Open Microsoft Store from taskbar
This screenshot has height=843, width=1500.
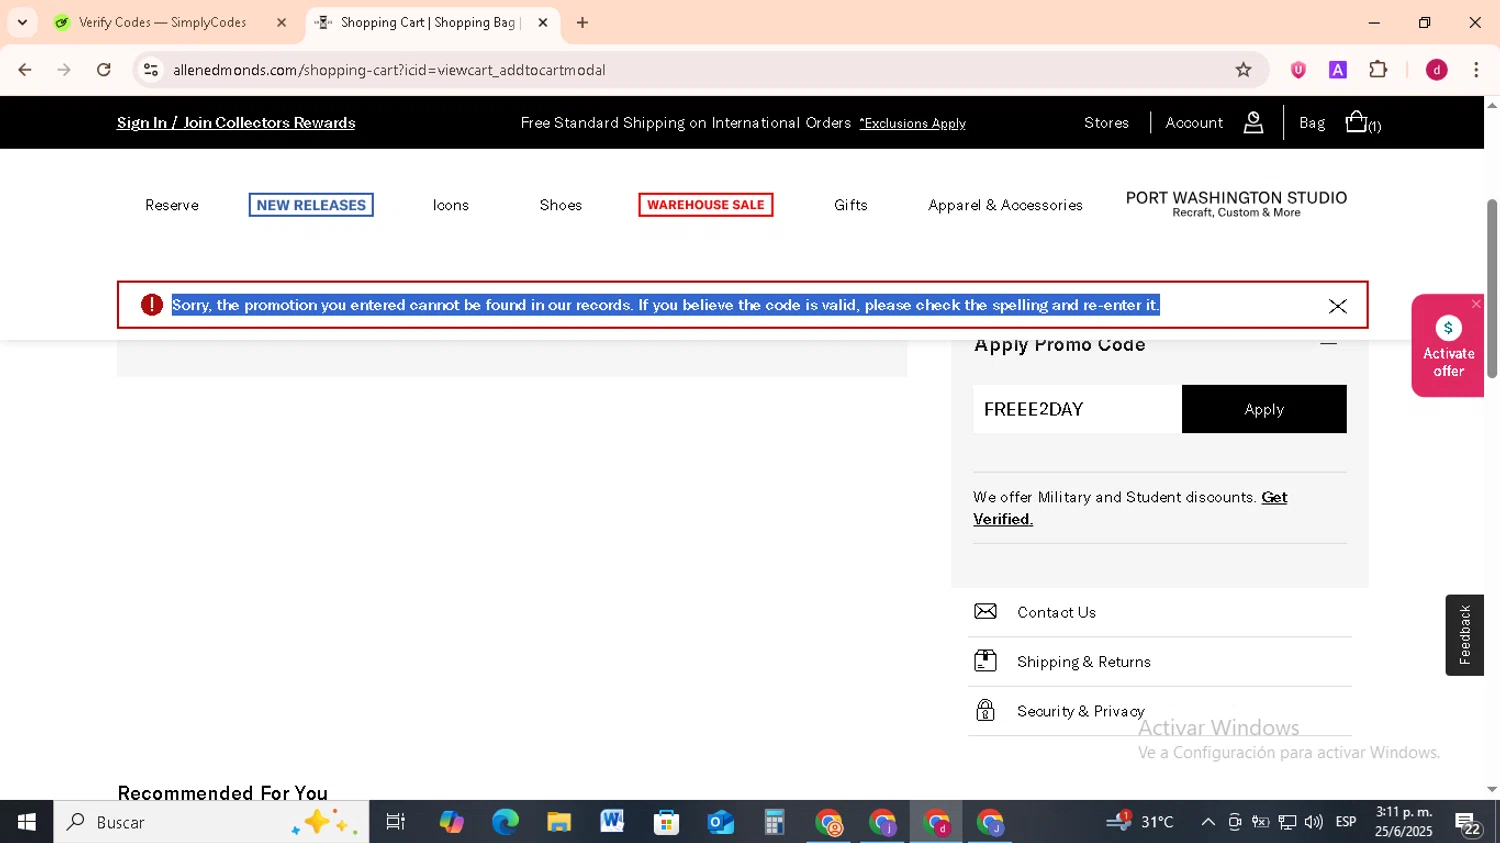pyautogui.click(x=666, y=822)
